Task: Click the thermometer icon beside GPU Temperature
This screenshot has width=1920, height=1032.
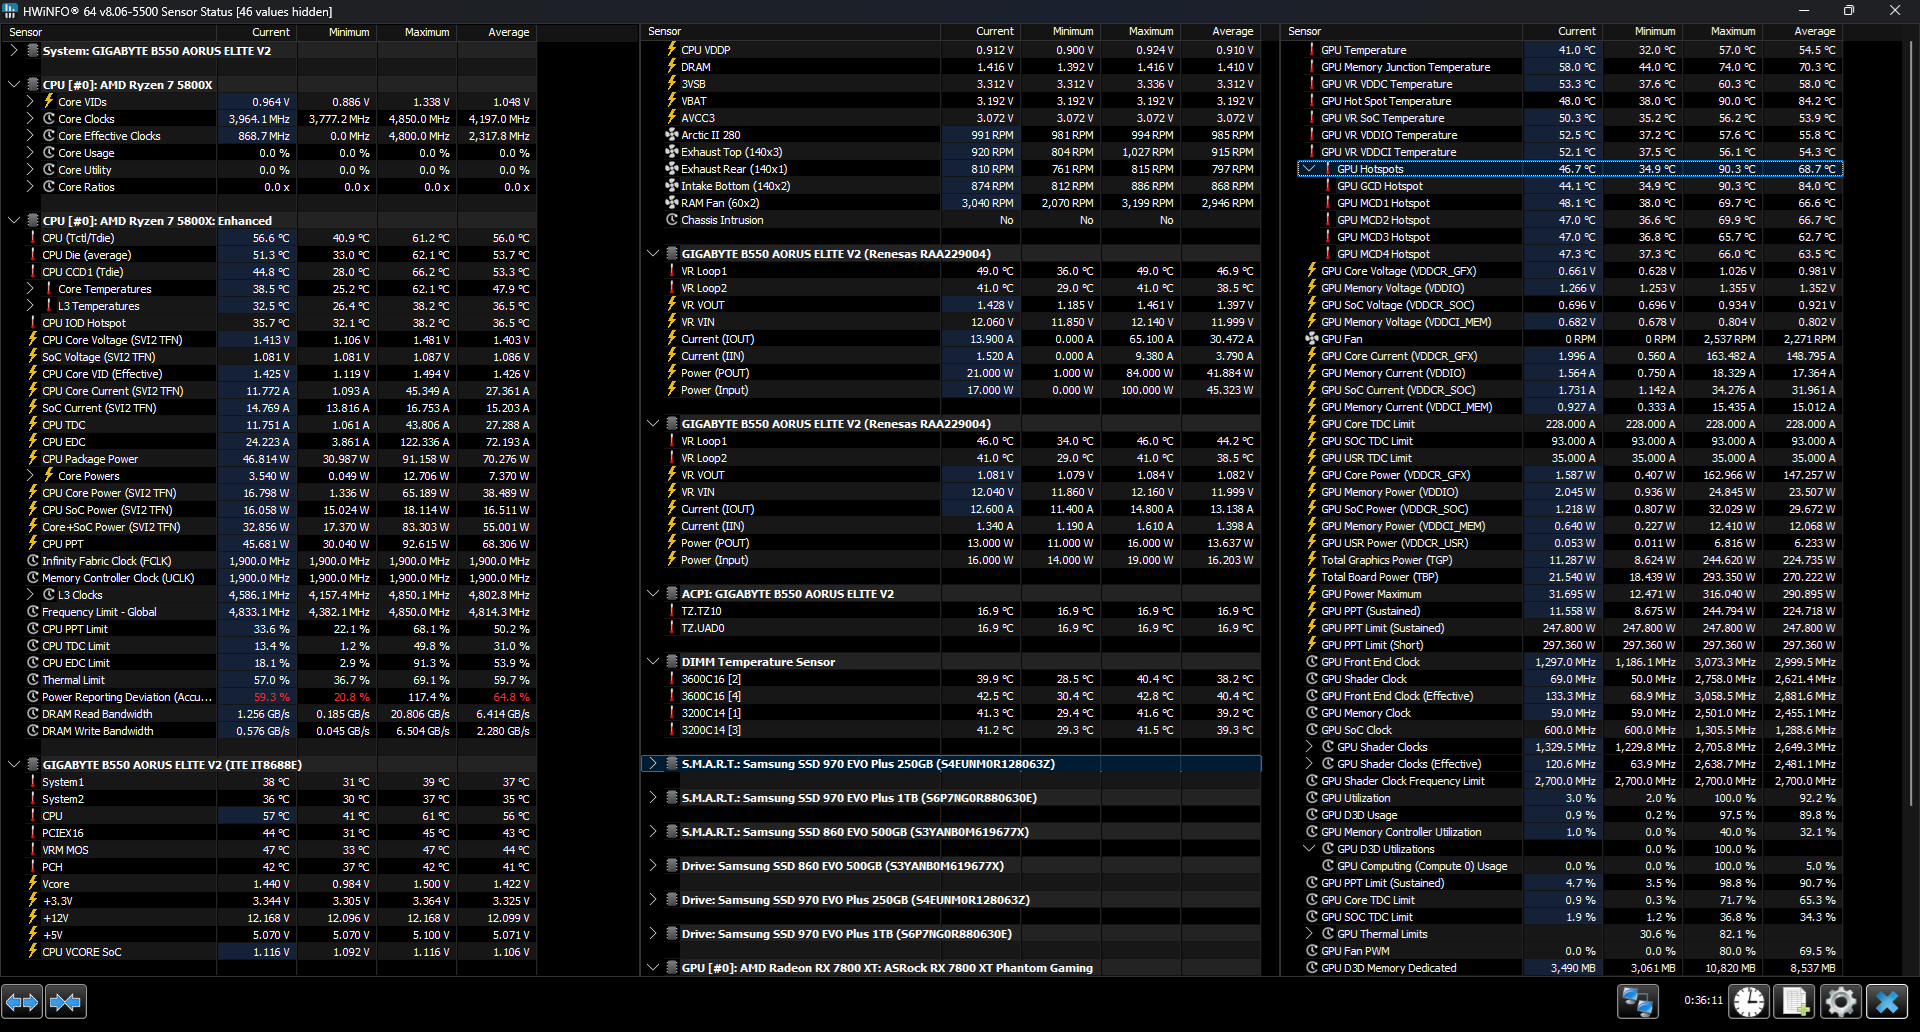Action: pos(1312,50)
